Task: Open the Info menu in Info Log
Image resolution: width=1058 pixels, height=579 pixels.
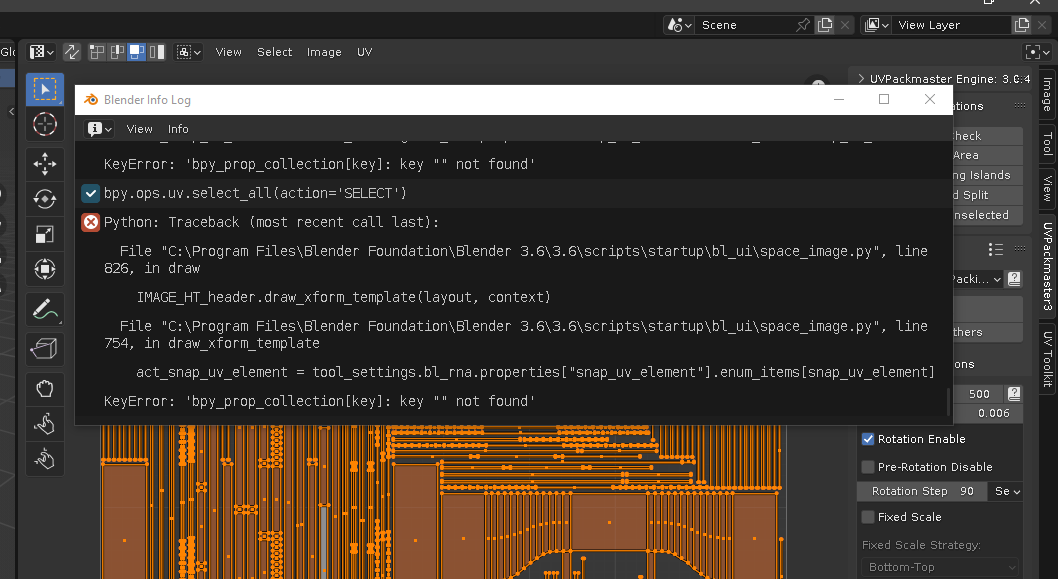Action: [178, 129]
